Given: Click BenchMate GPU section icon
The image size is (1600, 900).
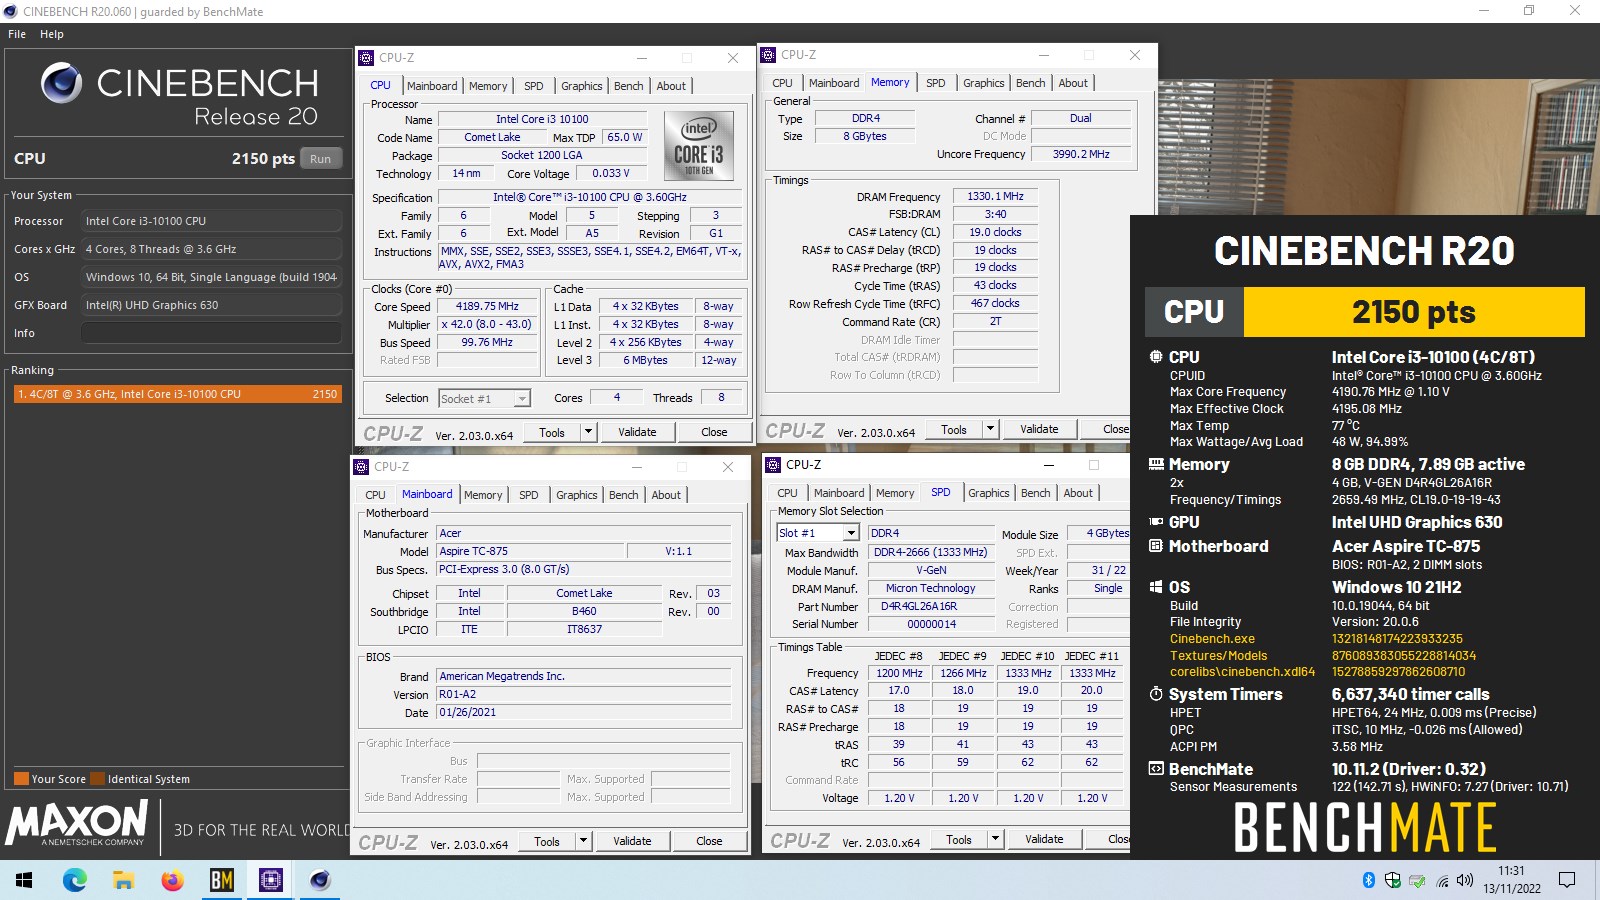Looking at the screenshot, I should 1156,522.
